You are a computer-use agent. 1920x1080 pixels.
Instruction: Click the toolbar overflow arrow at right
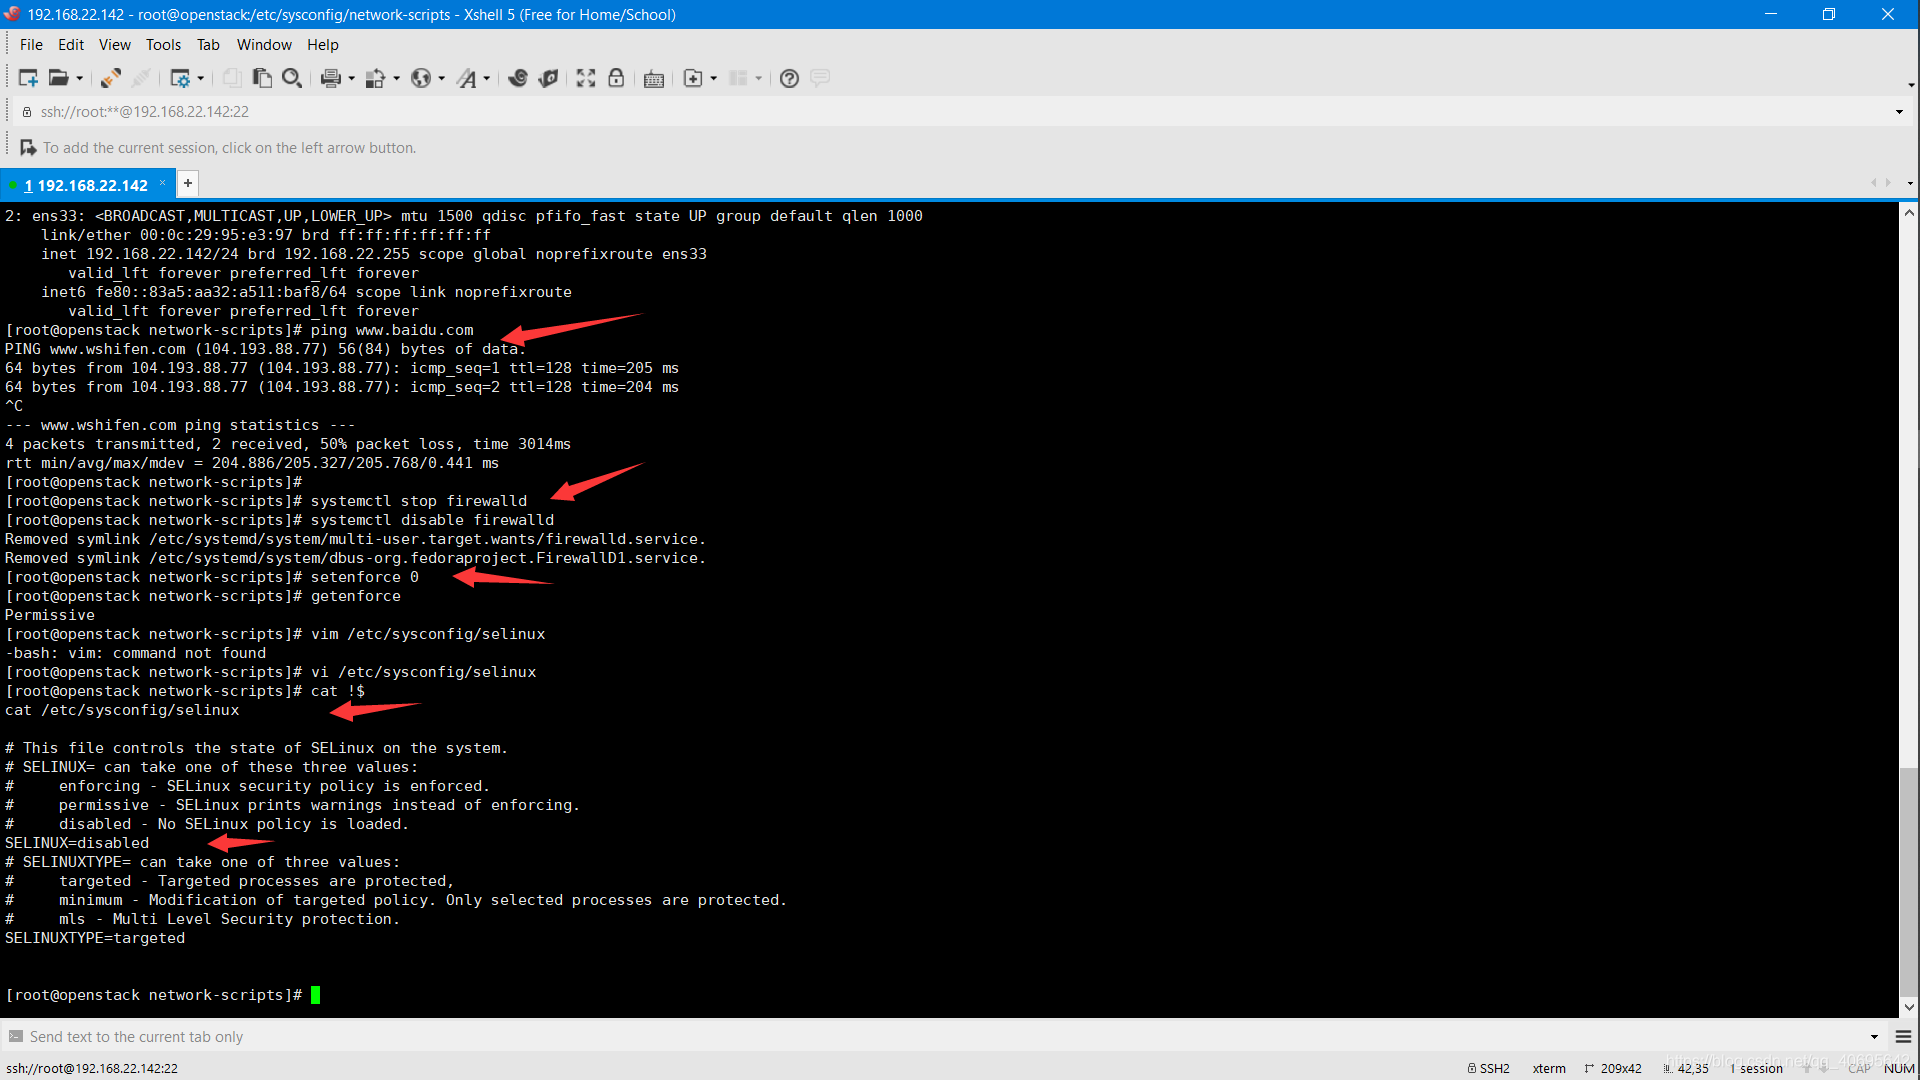click(1911, 84)
